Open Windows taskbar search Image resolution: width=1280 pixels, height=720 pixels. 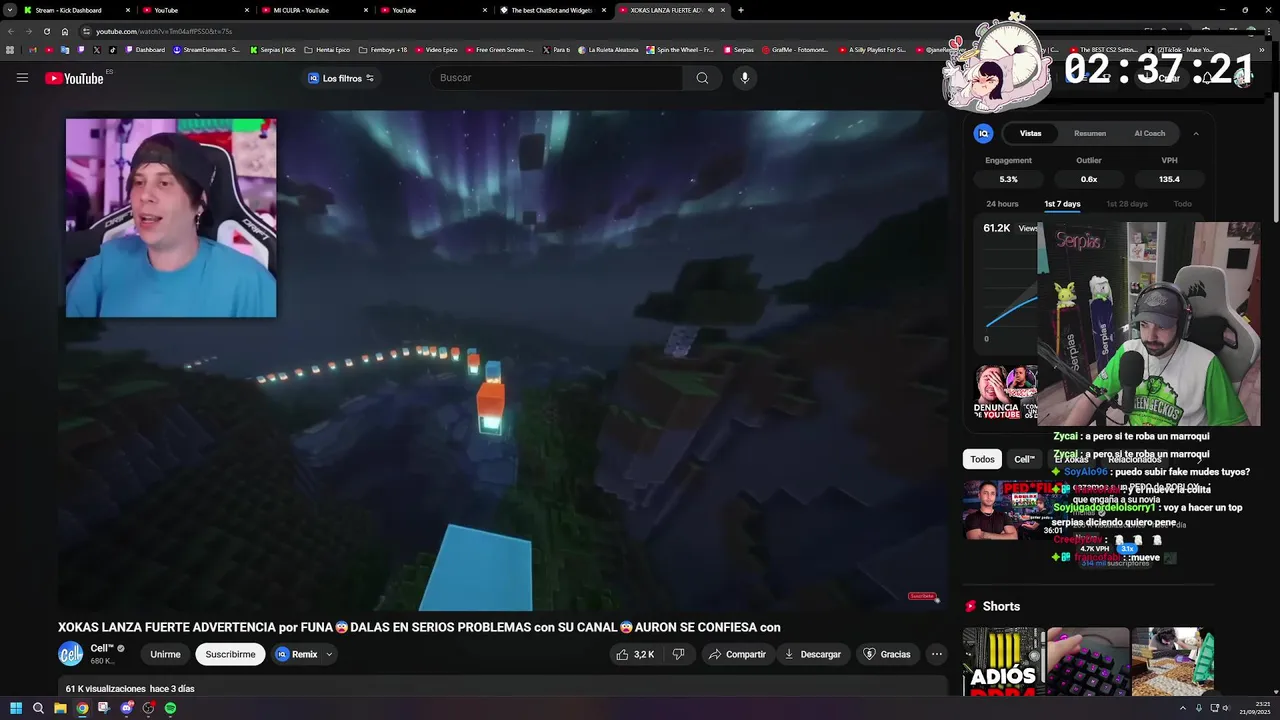(x=38, y=708)
